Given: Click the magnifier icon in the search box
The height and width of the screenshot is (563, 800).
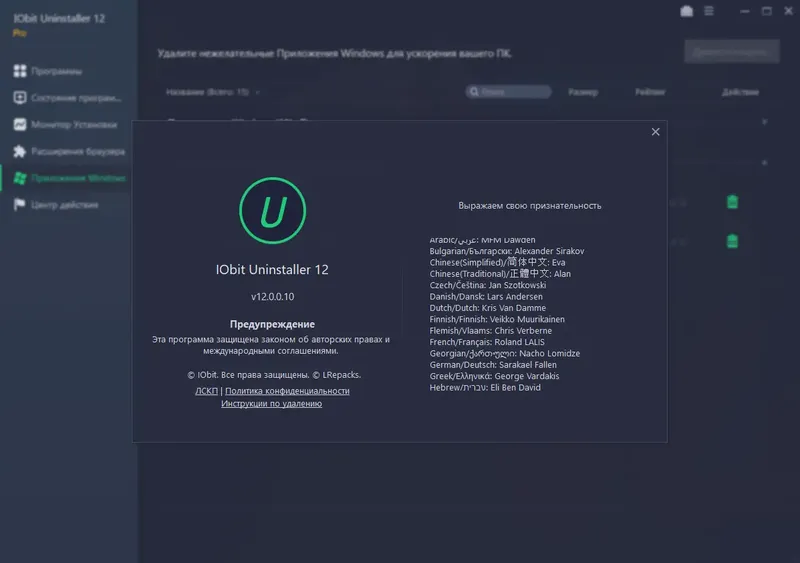Looking at the screenshot, I should (474, 92).
